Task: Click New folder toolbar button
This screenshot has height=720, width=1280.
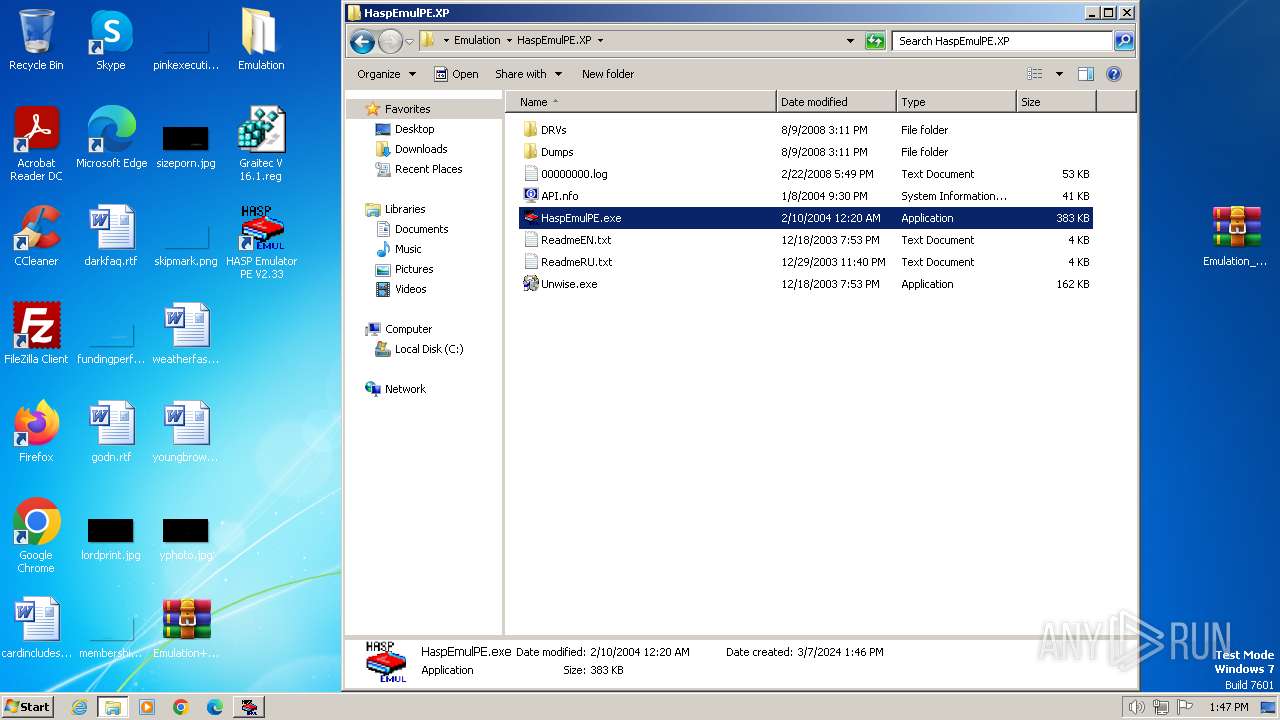Action: pos(608,74)
